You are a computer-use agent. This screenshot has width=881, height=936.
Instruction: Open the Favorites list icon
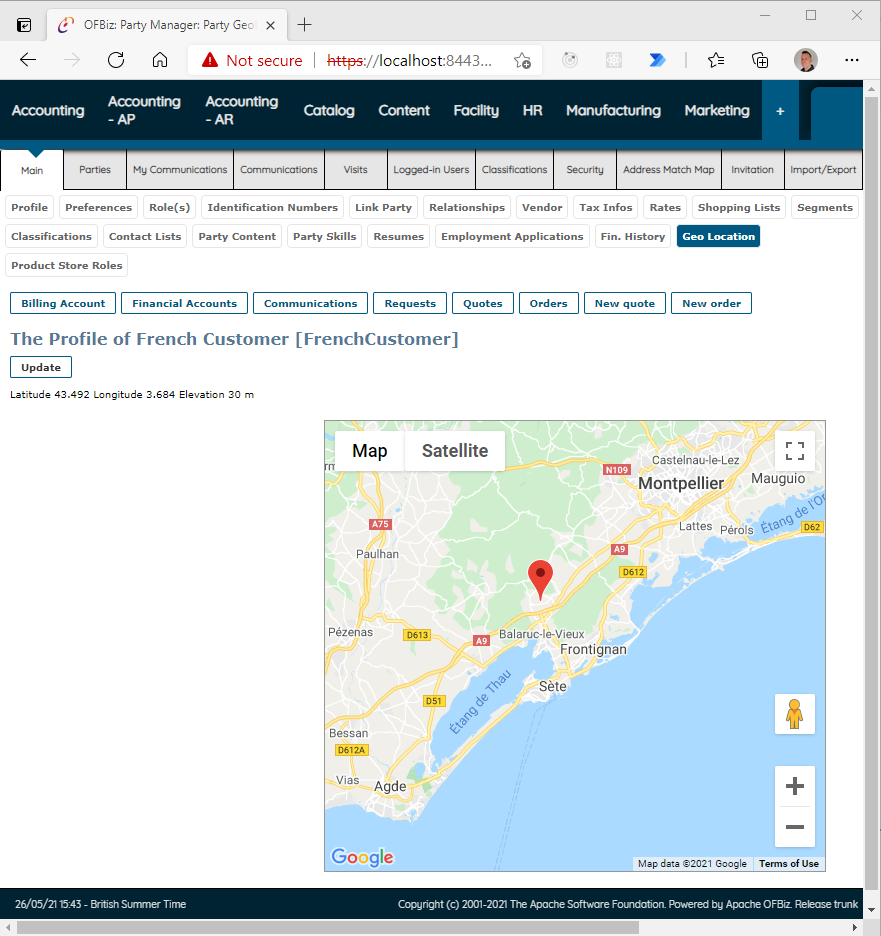tap(716, 60)
